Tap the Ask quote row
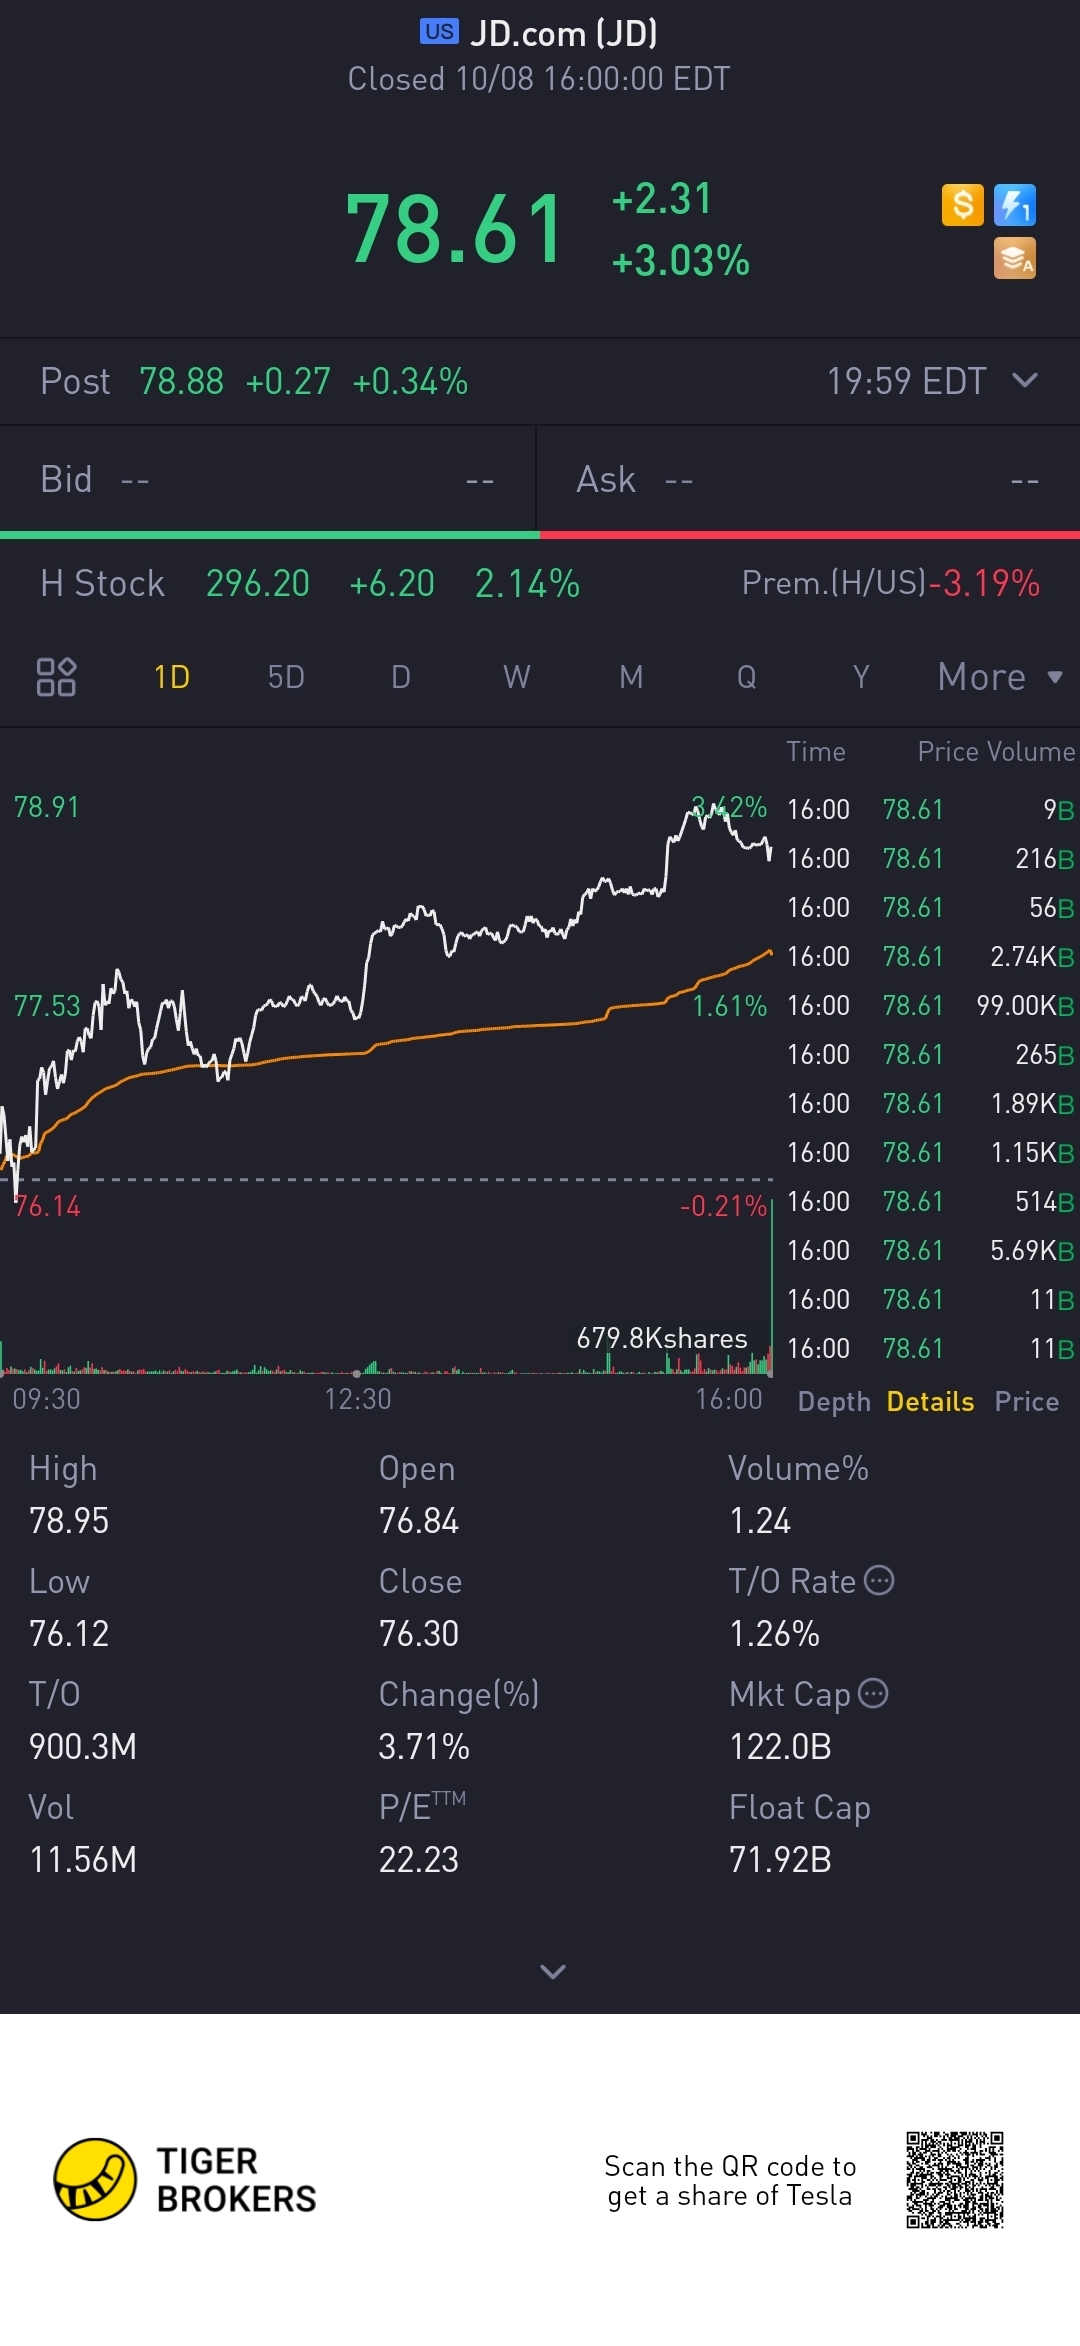This screenshot has width=1080, height=2346. [x=808, y=479]
